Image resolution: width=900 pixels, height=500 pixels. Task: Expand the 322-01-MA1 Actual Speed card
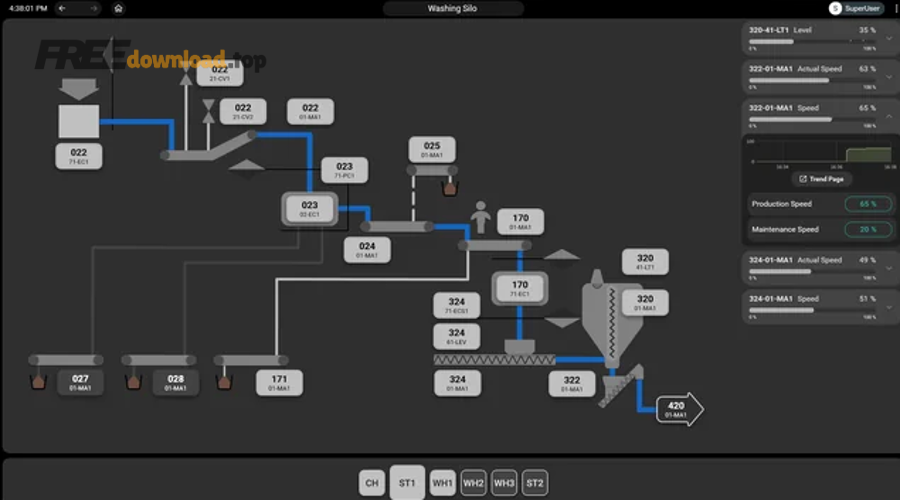click(889, 77)
